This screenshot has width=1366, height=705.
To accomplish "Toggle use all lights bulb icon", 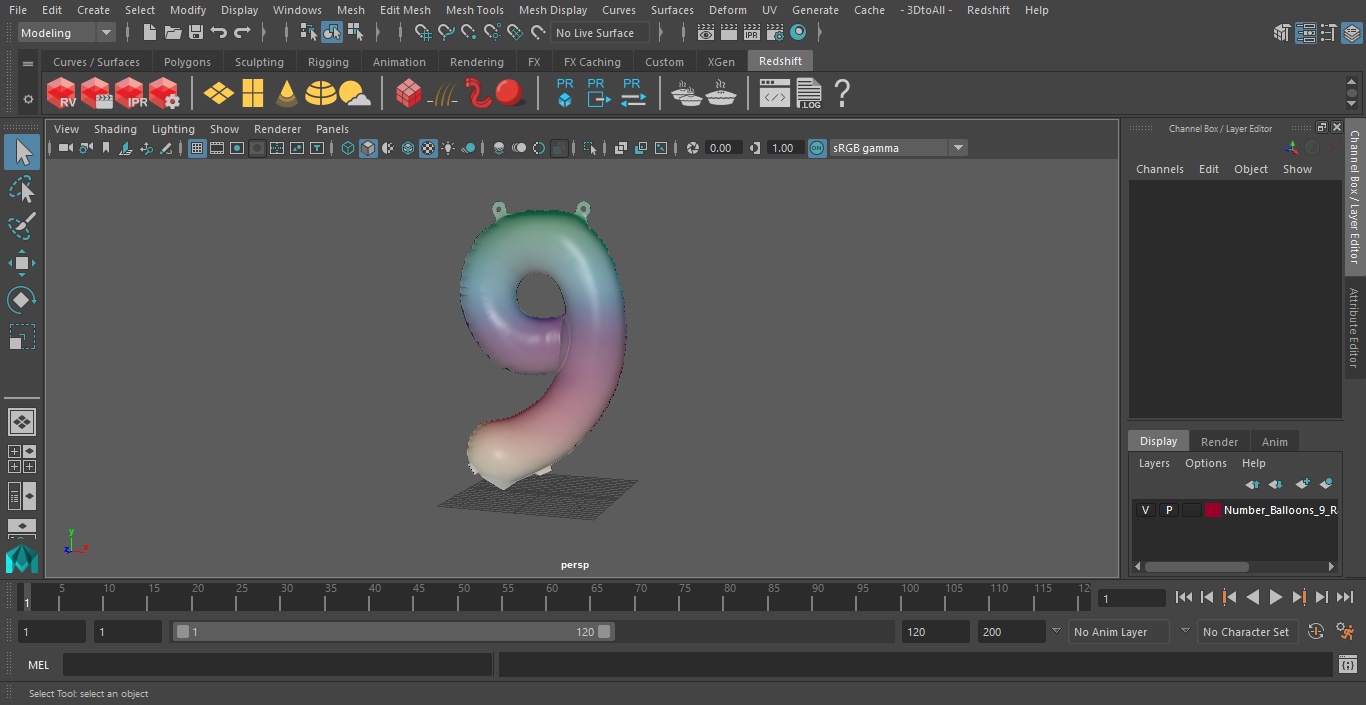I will 448,148.
